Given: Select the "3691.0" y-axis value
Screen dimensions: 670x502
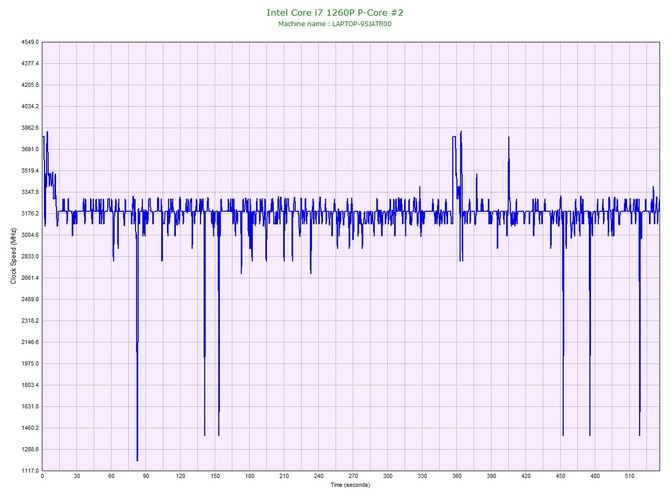Looking at the screenshot, I should pyautogui.click(x=30, y=150).
